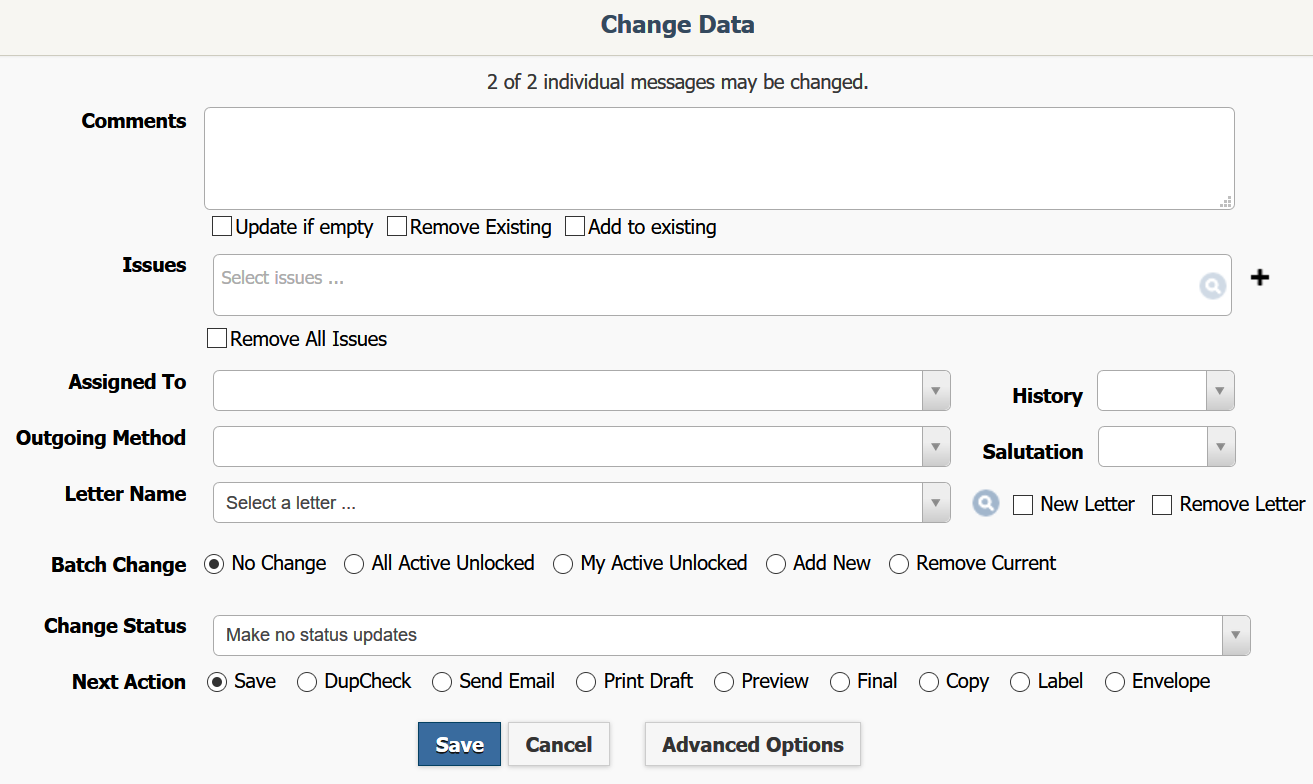The height and width of the screenshot is (784, 1313).
Task: Select the All Active Unlocked radio option
Action: (354, 564)
